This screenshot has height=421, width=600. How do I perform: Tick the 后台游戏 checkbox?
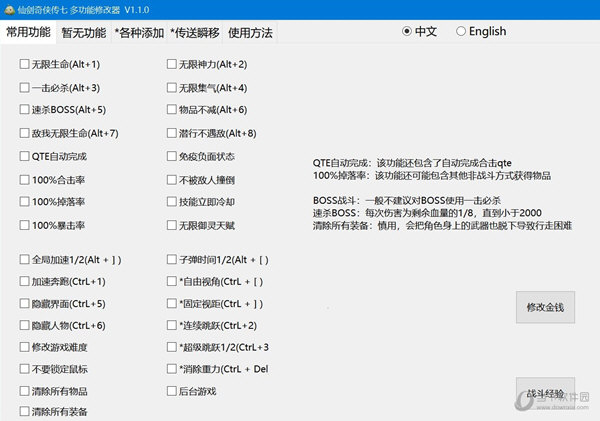click(171, 391)
